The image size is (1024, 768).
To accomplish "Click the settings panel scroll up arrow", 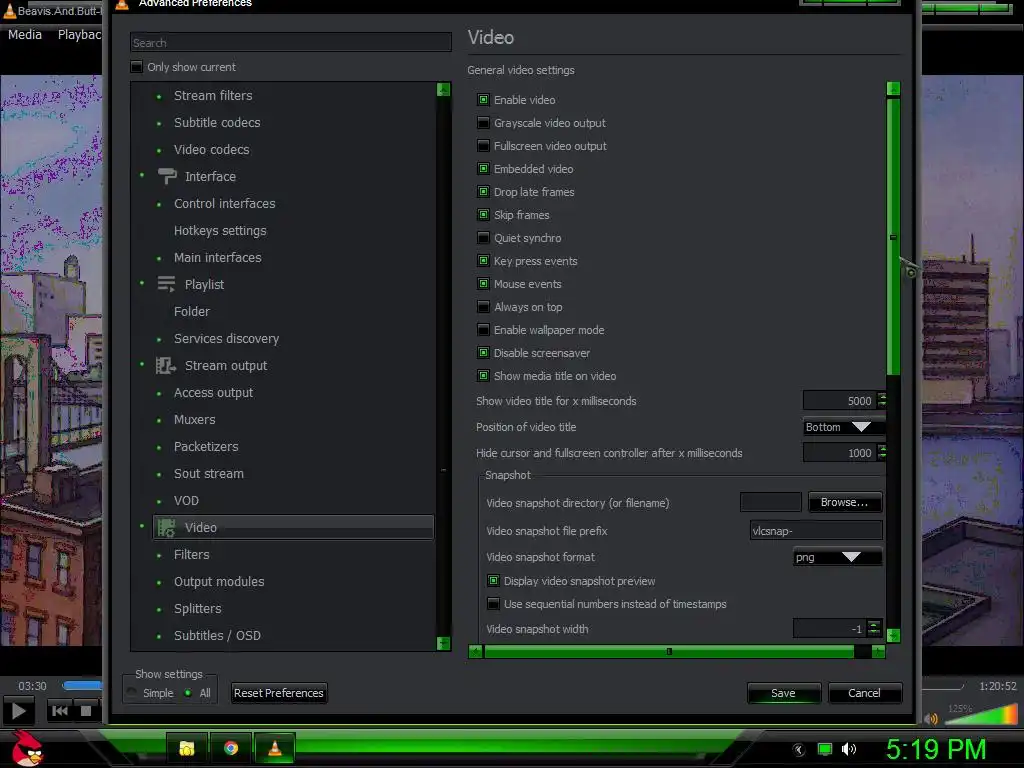I will 893,89.
